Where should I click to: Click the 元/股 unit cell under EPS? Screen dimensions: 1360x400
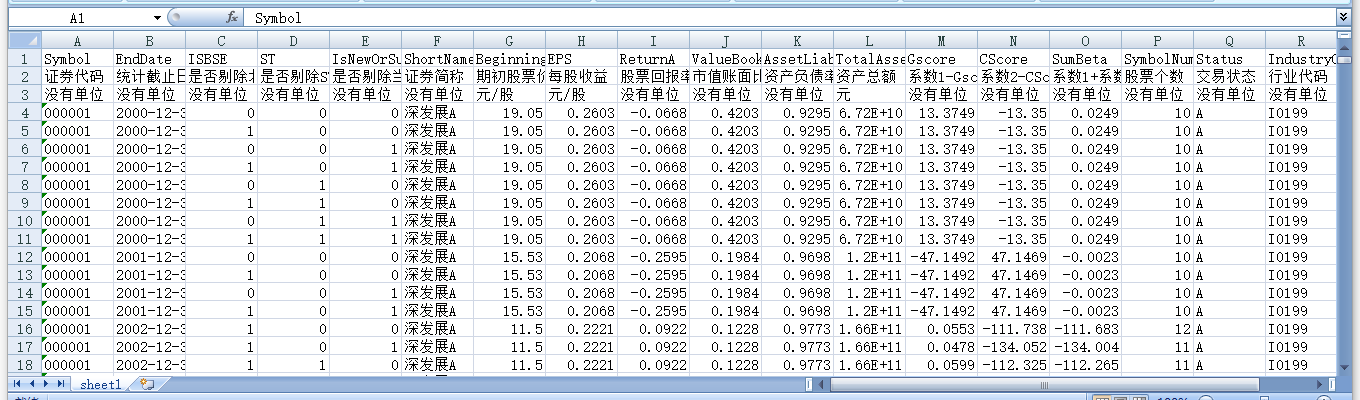click(581, 95)
